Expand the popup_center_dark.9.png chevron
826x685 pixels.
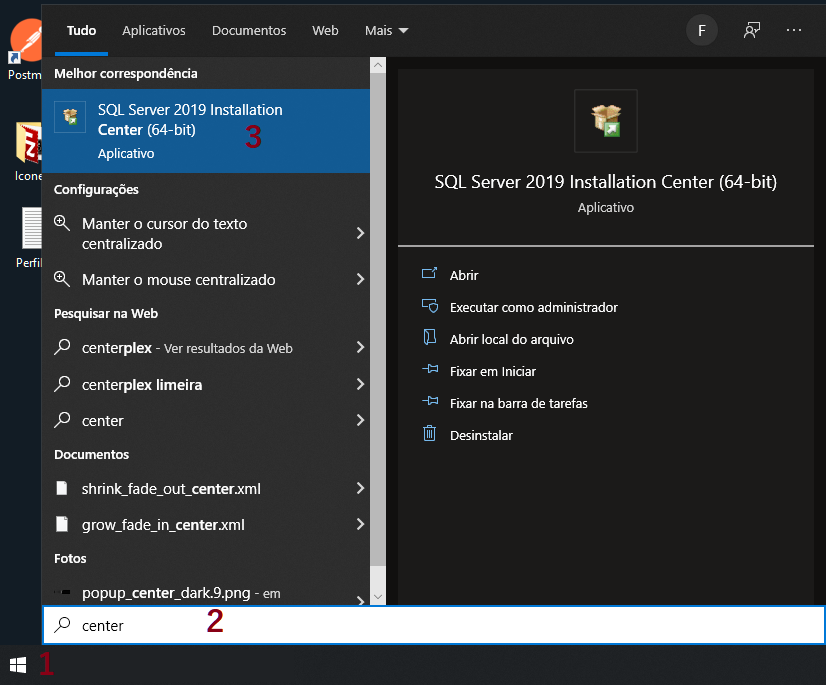(x=360, y=600)
